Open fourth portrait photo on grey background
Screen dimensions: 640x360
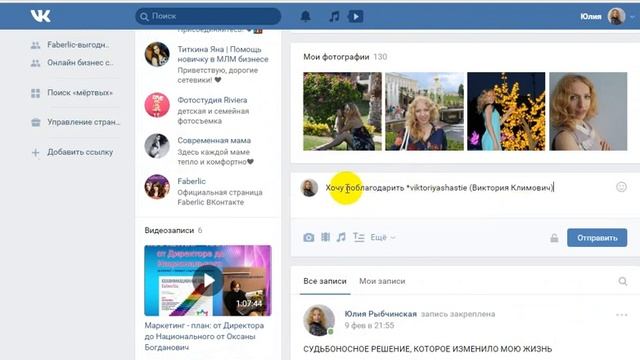[x=588, y=111]
